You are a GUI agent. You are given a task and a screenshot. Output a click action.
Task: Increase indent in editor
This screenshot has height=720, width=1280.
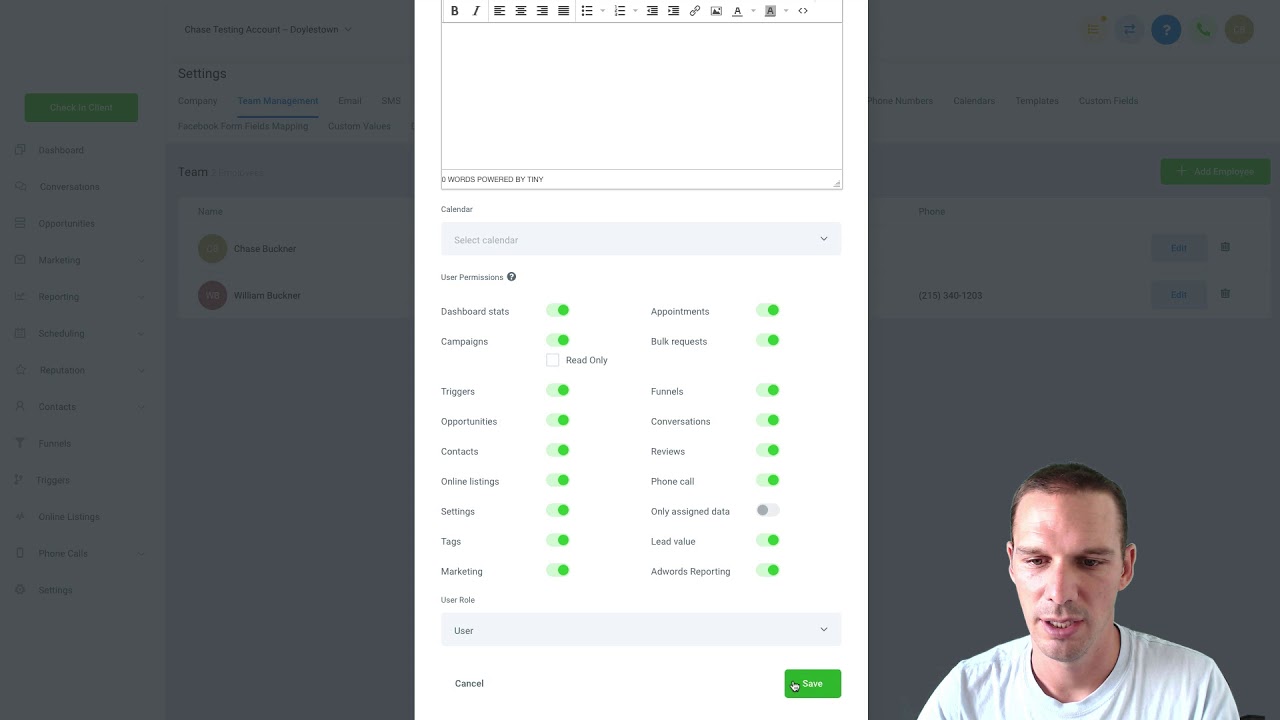coord(673,11)
